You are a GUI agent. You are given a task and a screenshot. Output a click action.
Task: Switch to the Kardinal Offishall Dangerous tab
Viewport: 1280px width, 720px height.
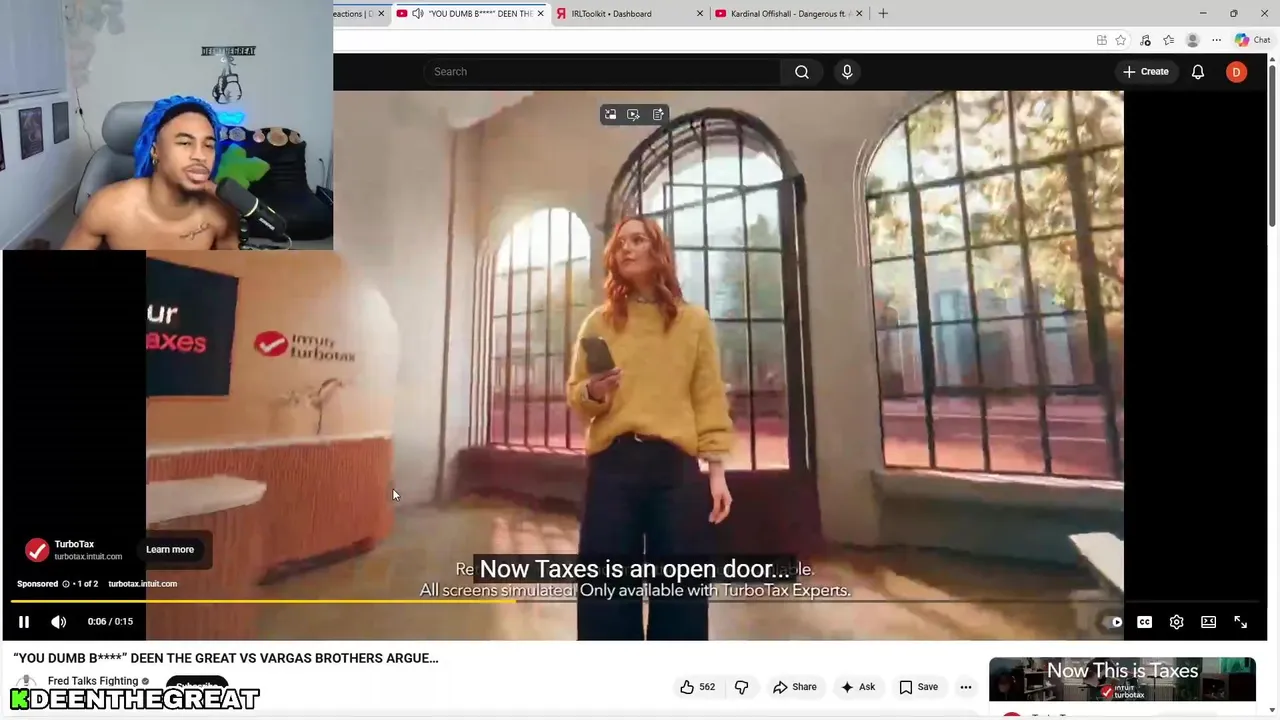(790, 14)
